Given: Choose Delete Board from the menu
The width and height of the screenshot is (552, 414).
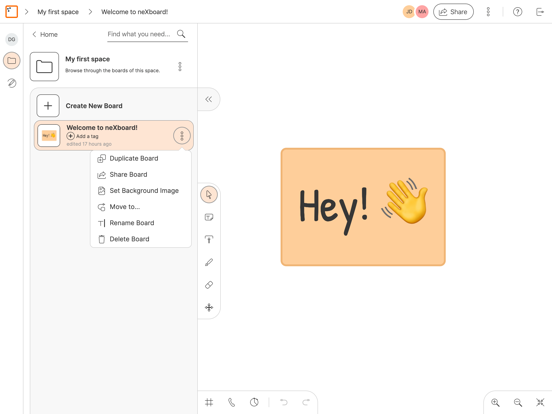Looking at the screenshot, I should tap(141, 239).
